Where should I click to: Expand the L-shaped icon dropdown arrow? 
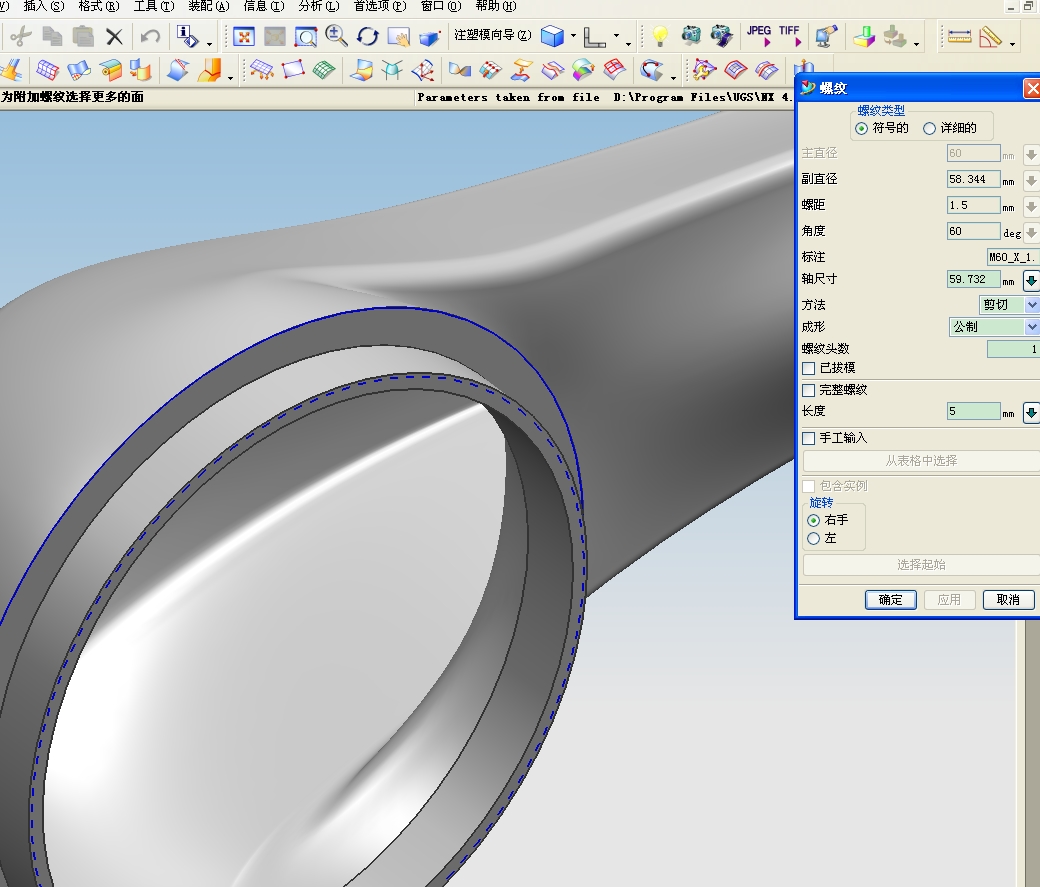tap(616, 36)
